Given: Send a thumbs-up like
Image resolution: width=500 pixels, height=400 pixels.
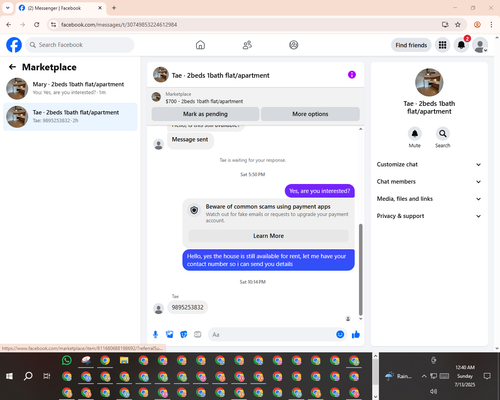Looking at the screenshot, I should 356,334.
